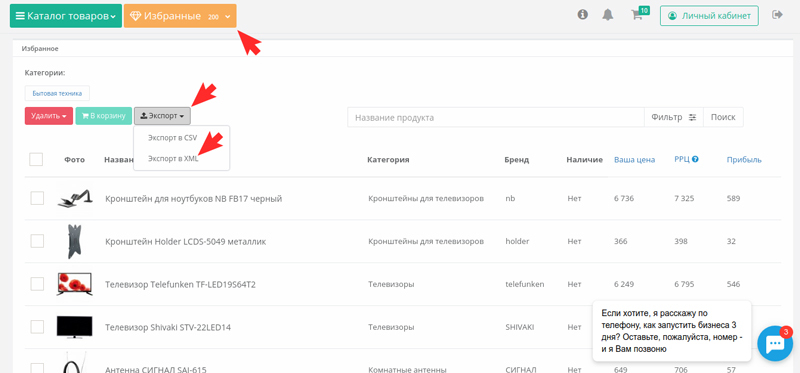Open product Телевизор Telefunken TF-LED19S64T2
The image size is (800, 373).
[x=180, y=284]
